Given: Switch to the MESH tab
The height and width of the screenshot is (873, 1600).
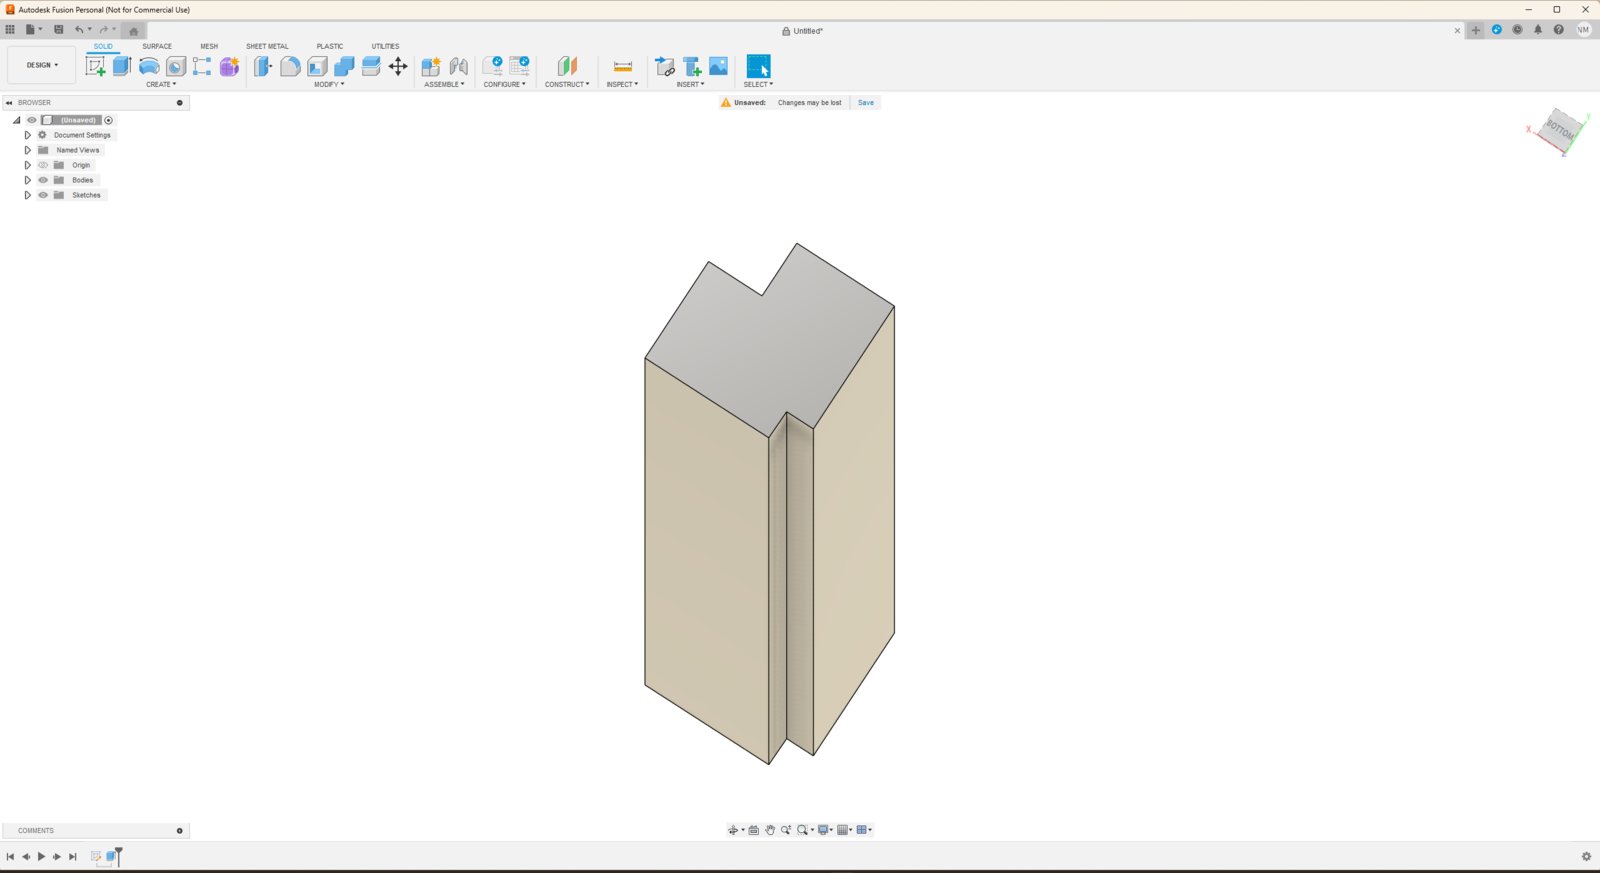Looking at the screenshot, I should [209, 46].
